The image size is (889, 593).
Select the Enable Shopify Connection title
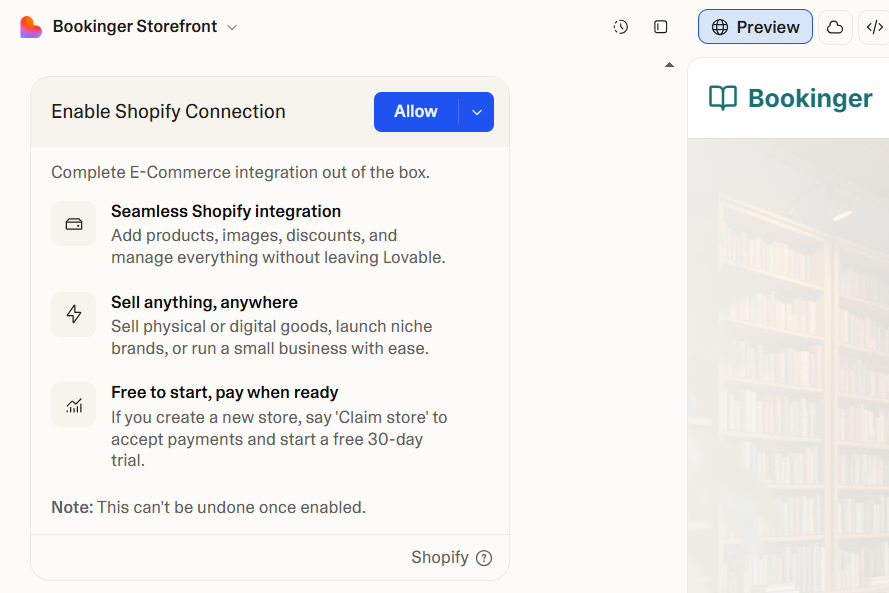(x=168, y=111)
